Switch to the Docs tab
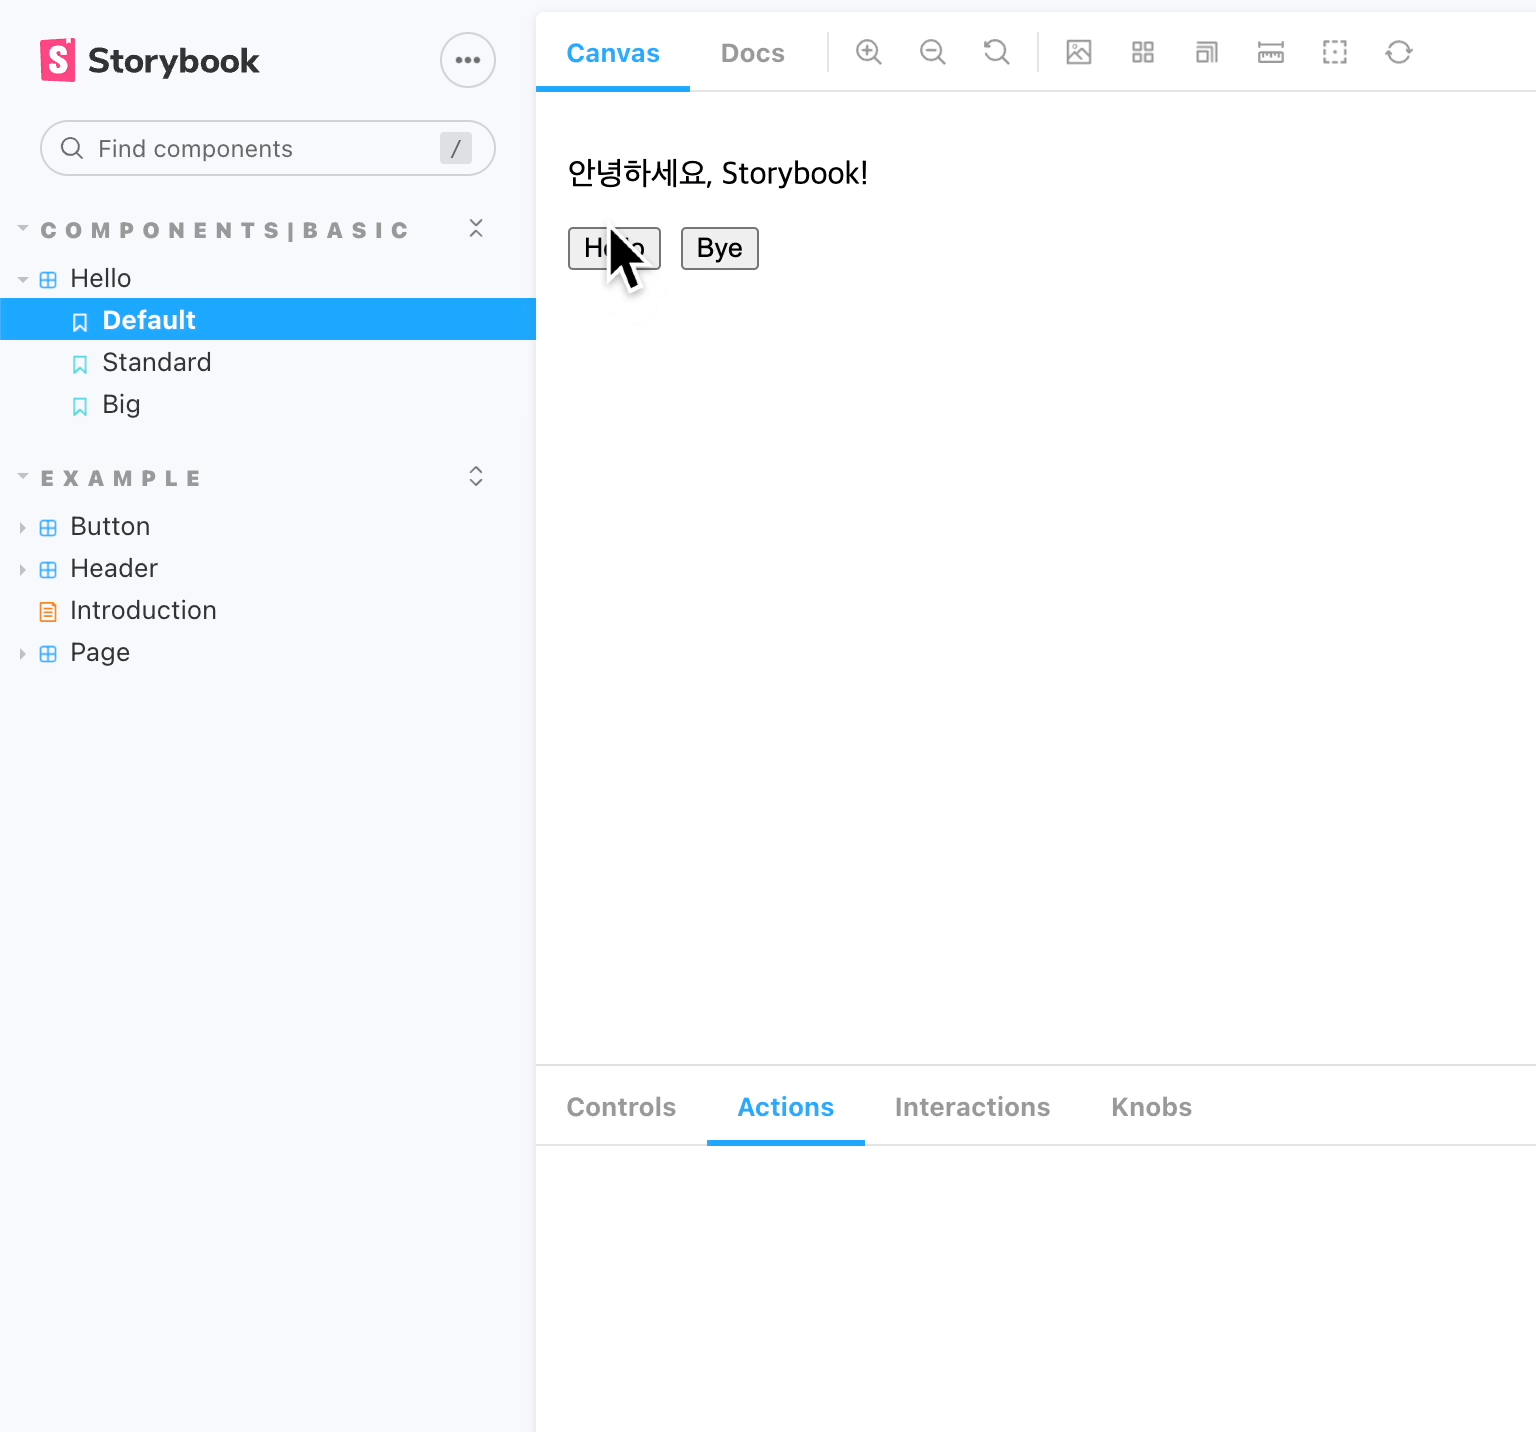Image resolution: width=1536 pixels, height=1432 pixels. click(x=752, y=53)
